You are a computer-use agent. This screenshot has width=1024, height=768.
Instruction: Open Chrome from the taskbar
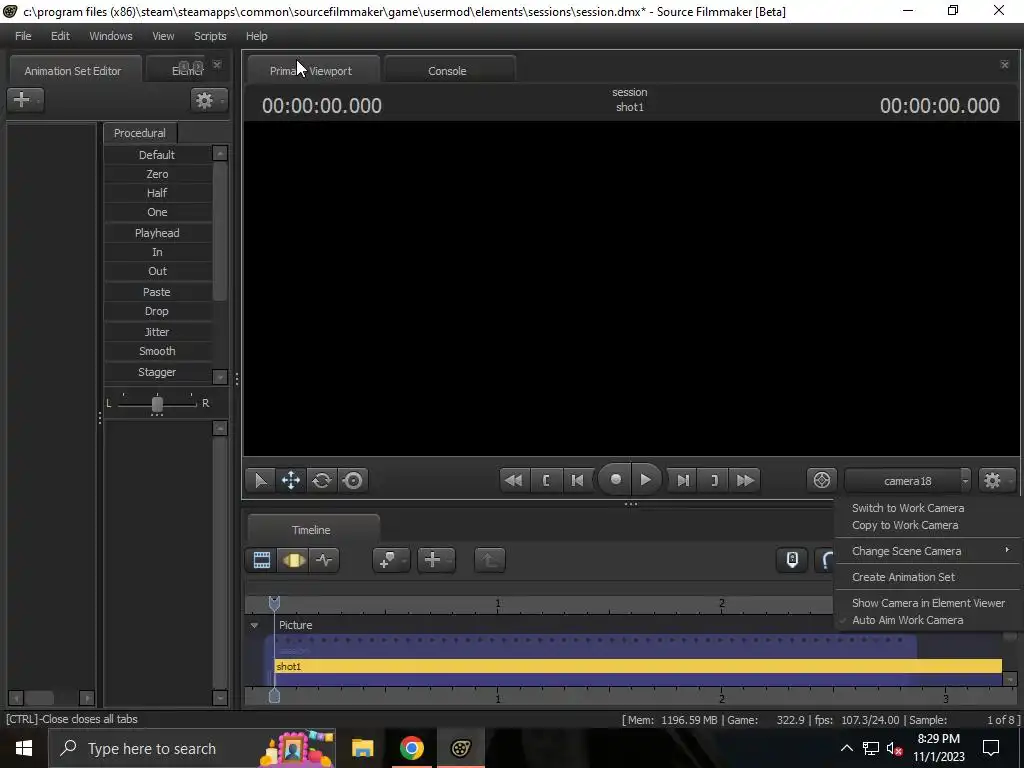(x=411, y=748)
